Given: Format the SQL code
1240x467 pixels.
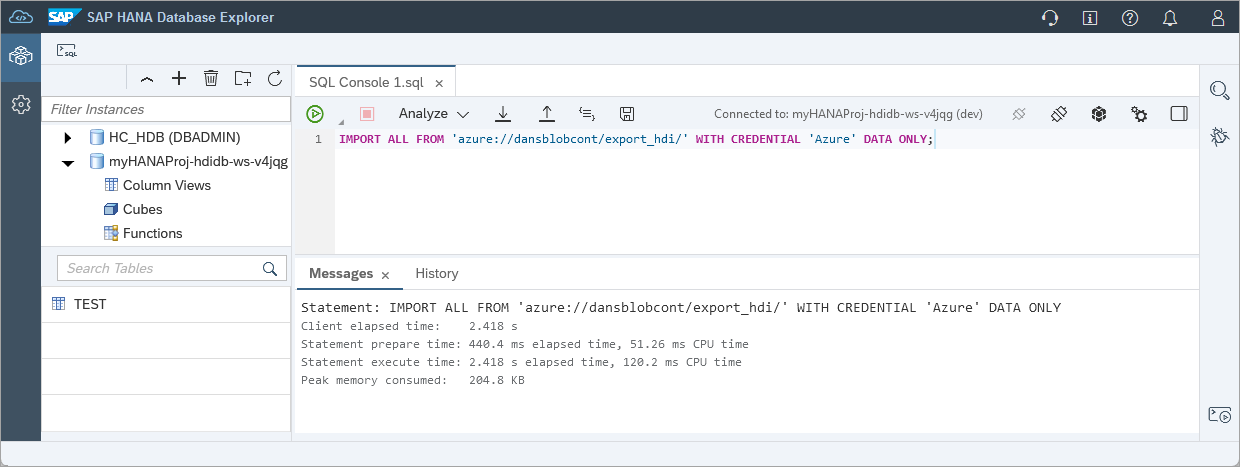Looking at the screenshot, I should [x=587, y=114].
